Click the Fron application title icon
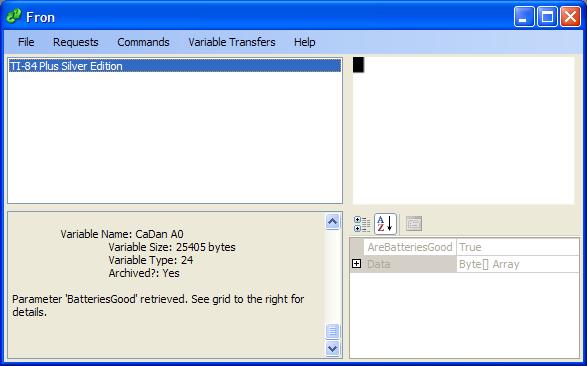Viewport: 587px width, 366px height. (x=14, y=16)
